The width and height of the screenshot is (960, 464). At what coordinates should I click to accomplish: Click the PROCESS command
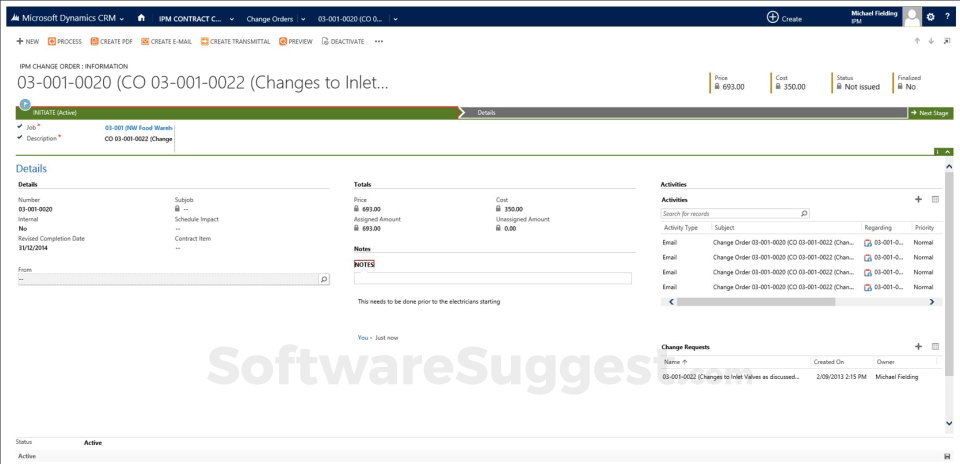pyautogui.click(x=65, y=42)
